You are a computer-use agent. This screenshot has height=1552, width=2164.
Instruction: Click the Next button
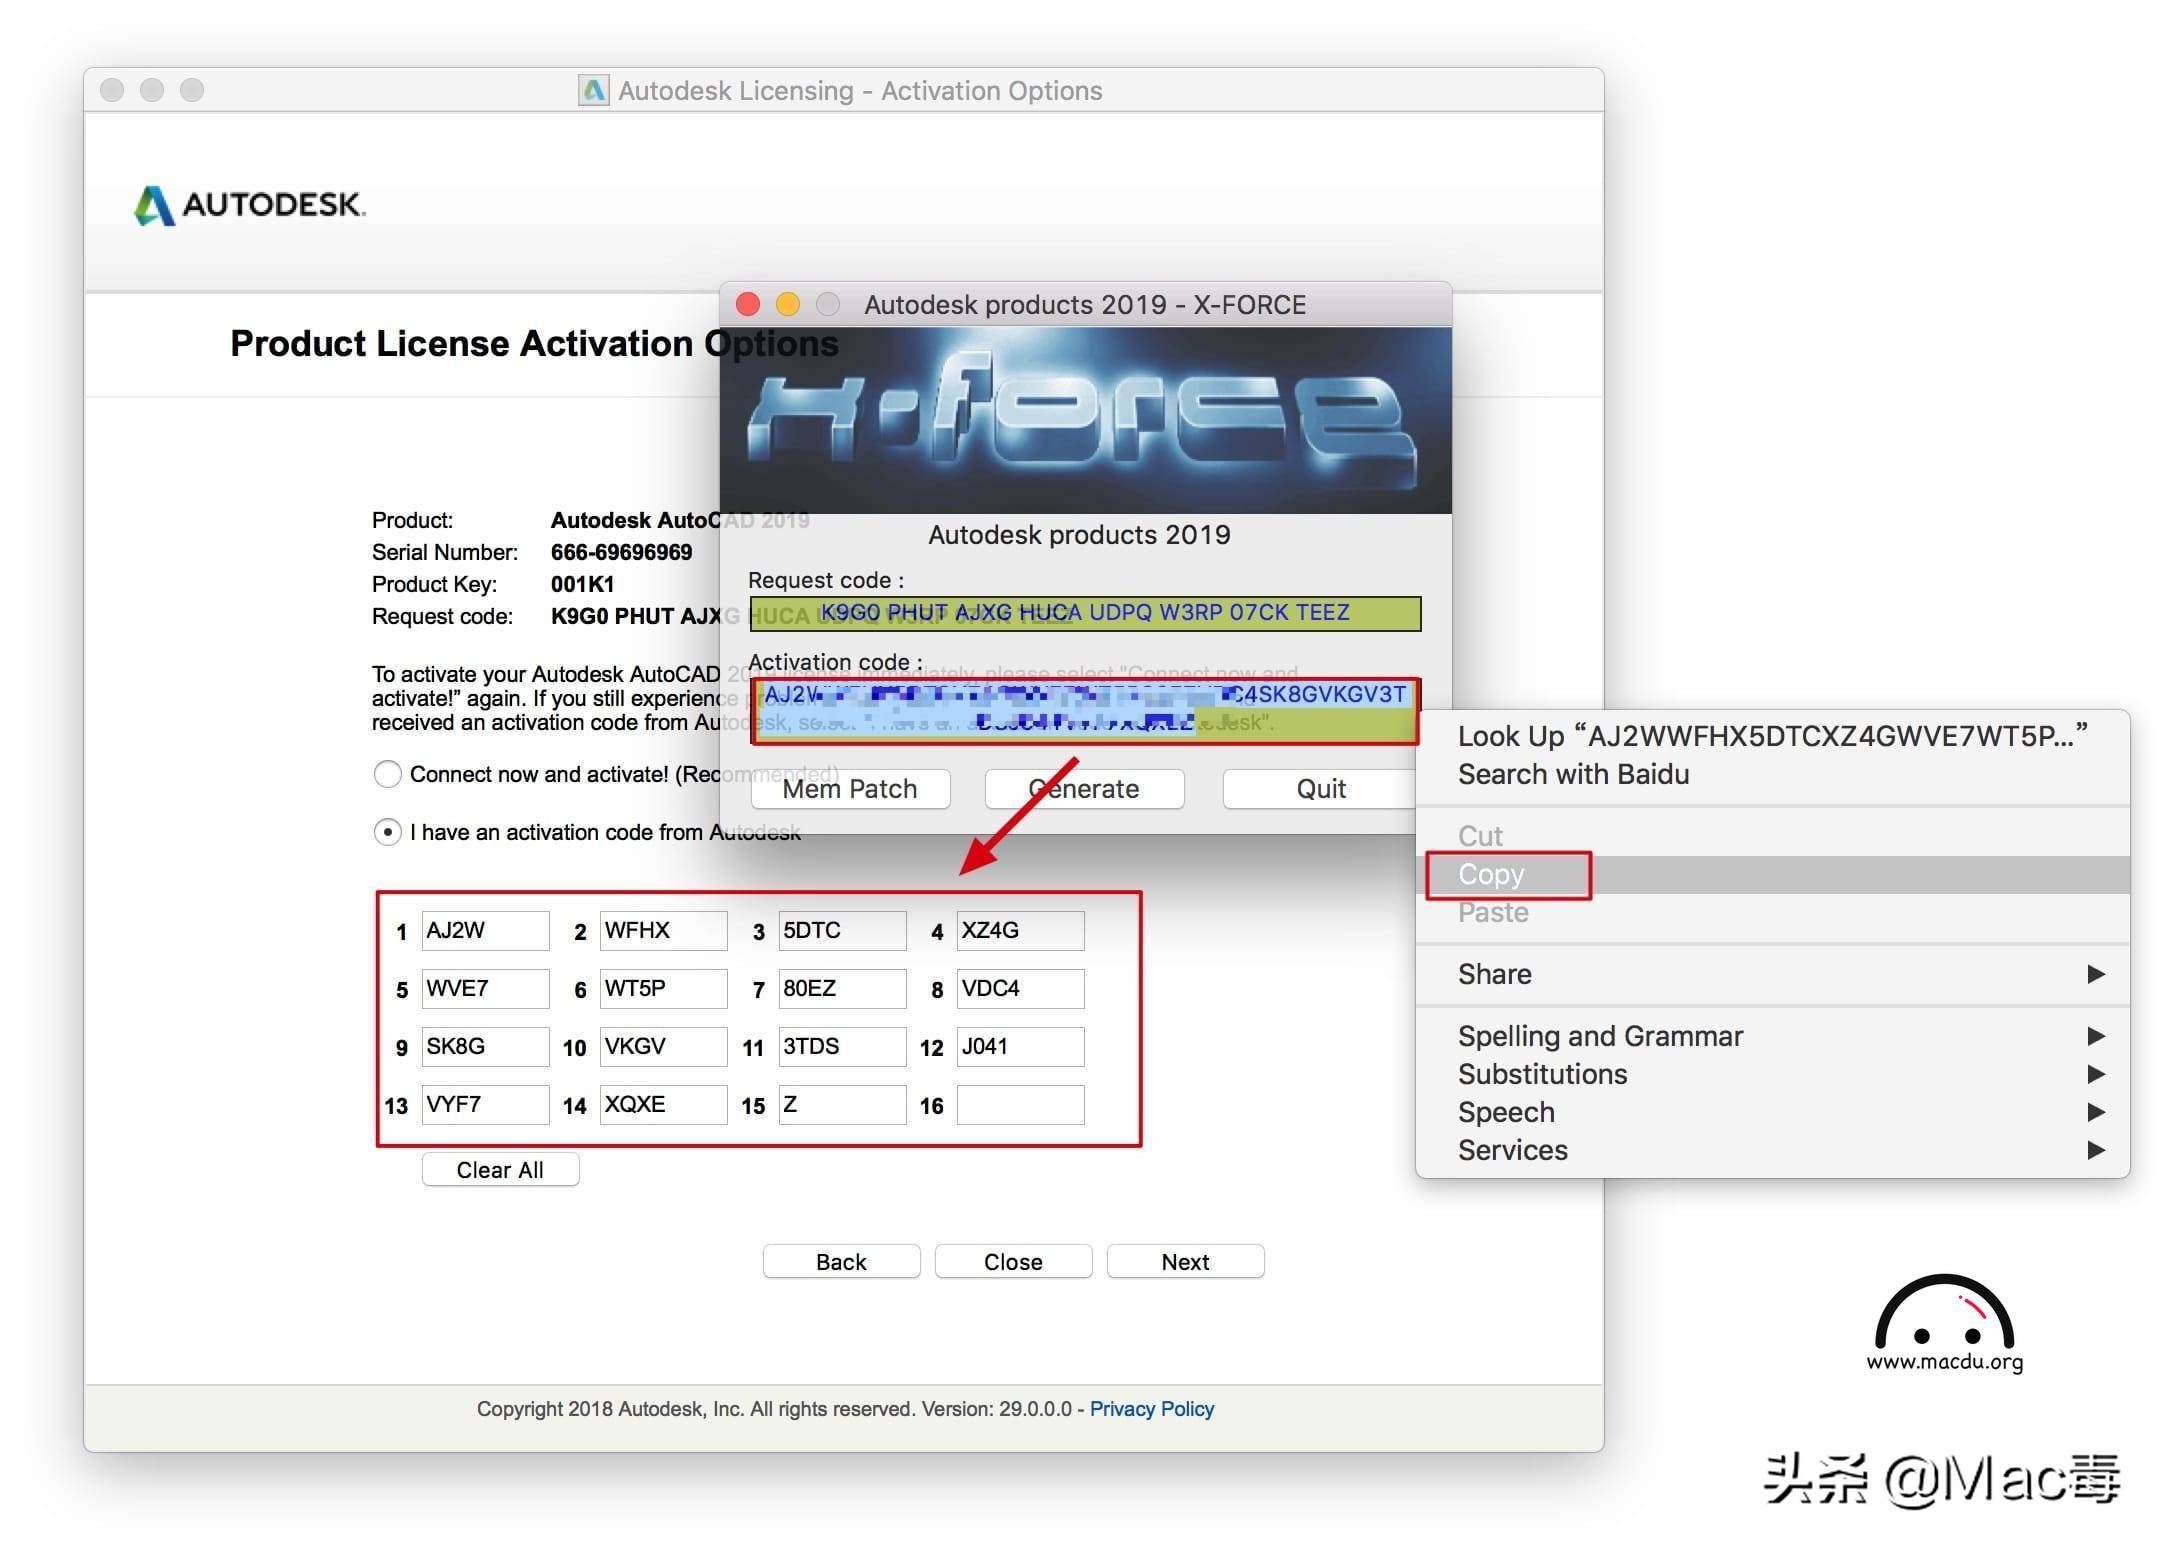pos(1185,1261)
